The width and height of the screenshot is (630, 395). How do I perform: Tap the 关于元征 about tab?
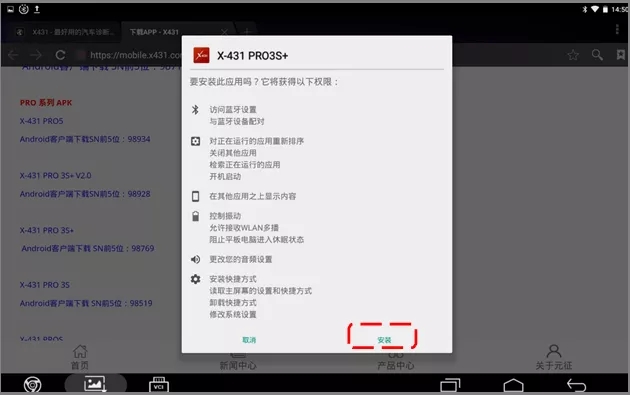554,357
